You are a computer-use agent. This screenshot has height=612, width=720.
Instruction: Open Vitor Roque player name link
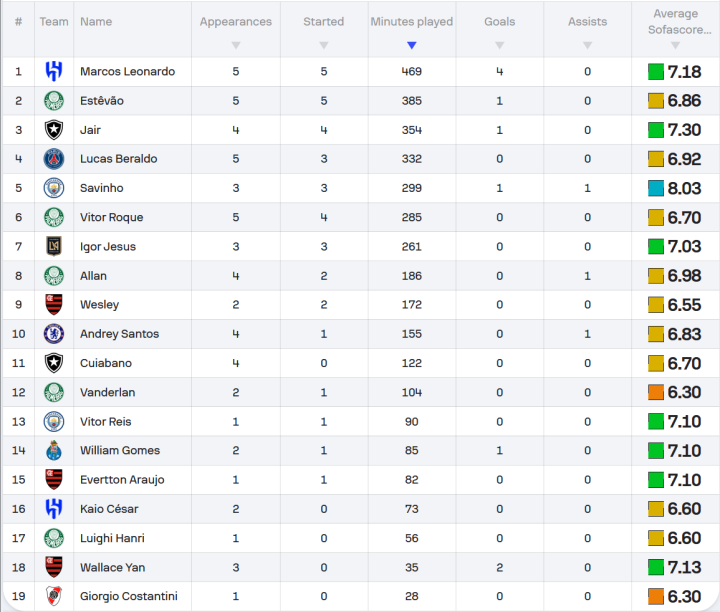coord(111,218)
